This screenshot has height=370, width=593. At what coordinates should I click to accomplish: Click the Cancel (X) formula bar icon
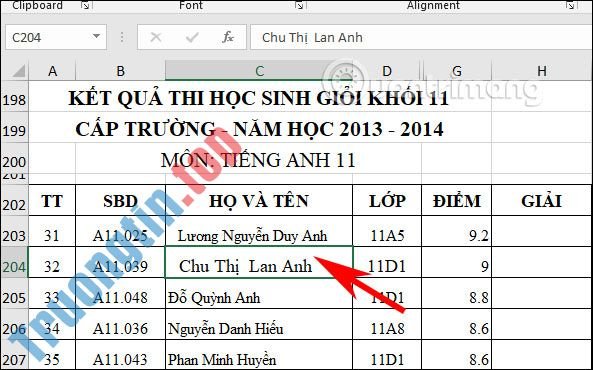click(x=156, y=37)
